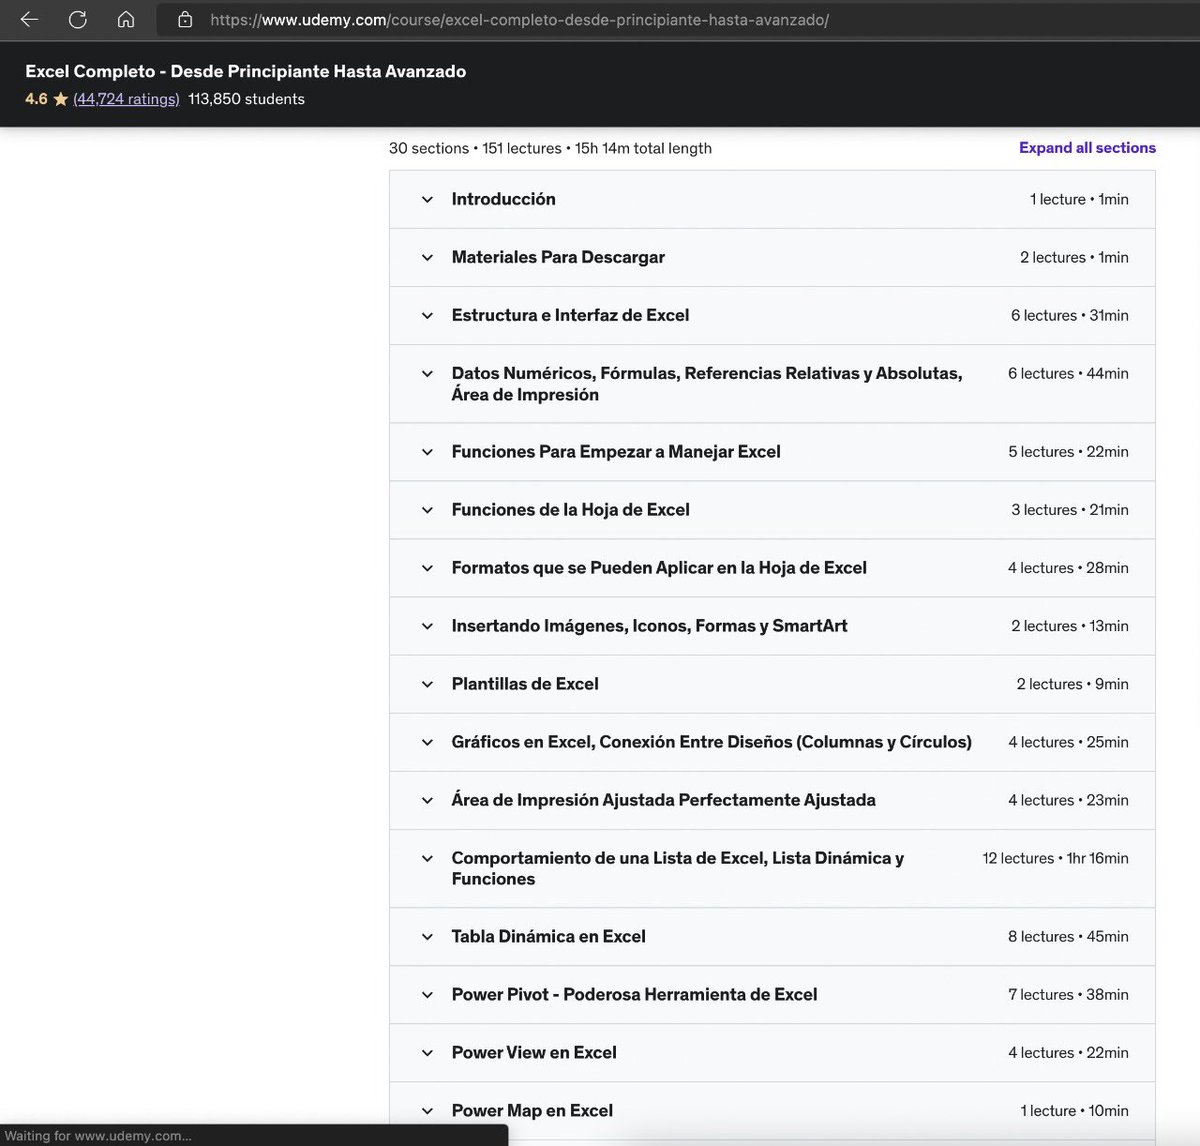Click the 2 lectures • 13min label
The width and height of the screenshot is (1200, 1146).
coord(1069,626)
